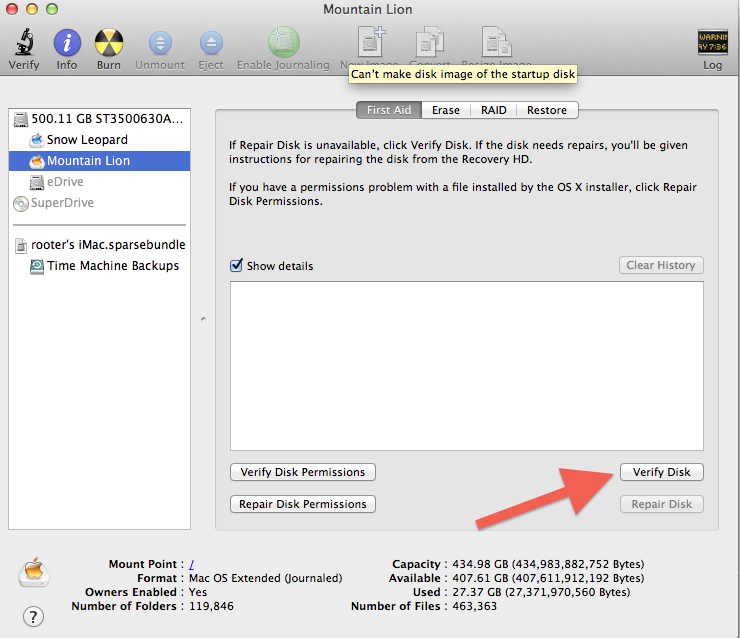740x638 pixels.
Task: Click the New Image toolbar icon
Action: point(371,42)
